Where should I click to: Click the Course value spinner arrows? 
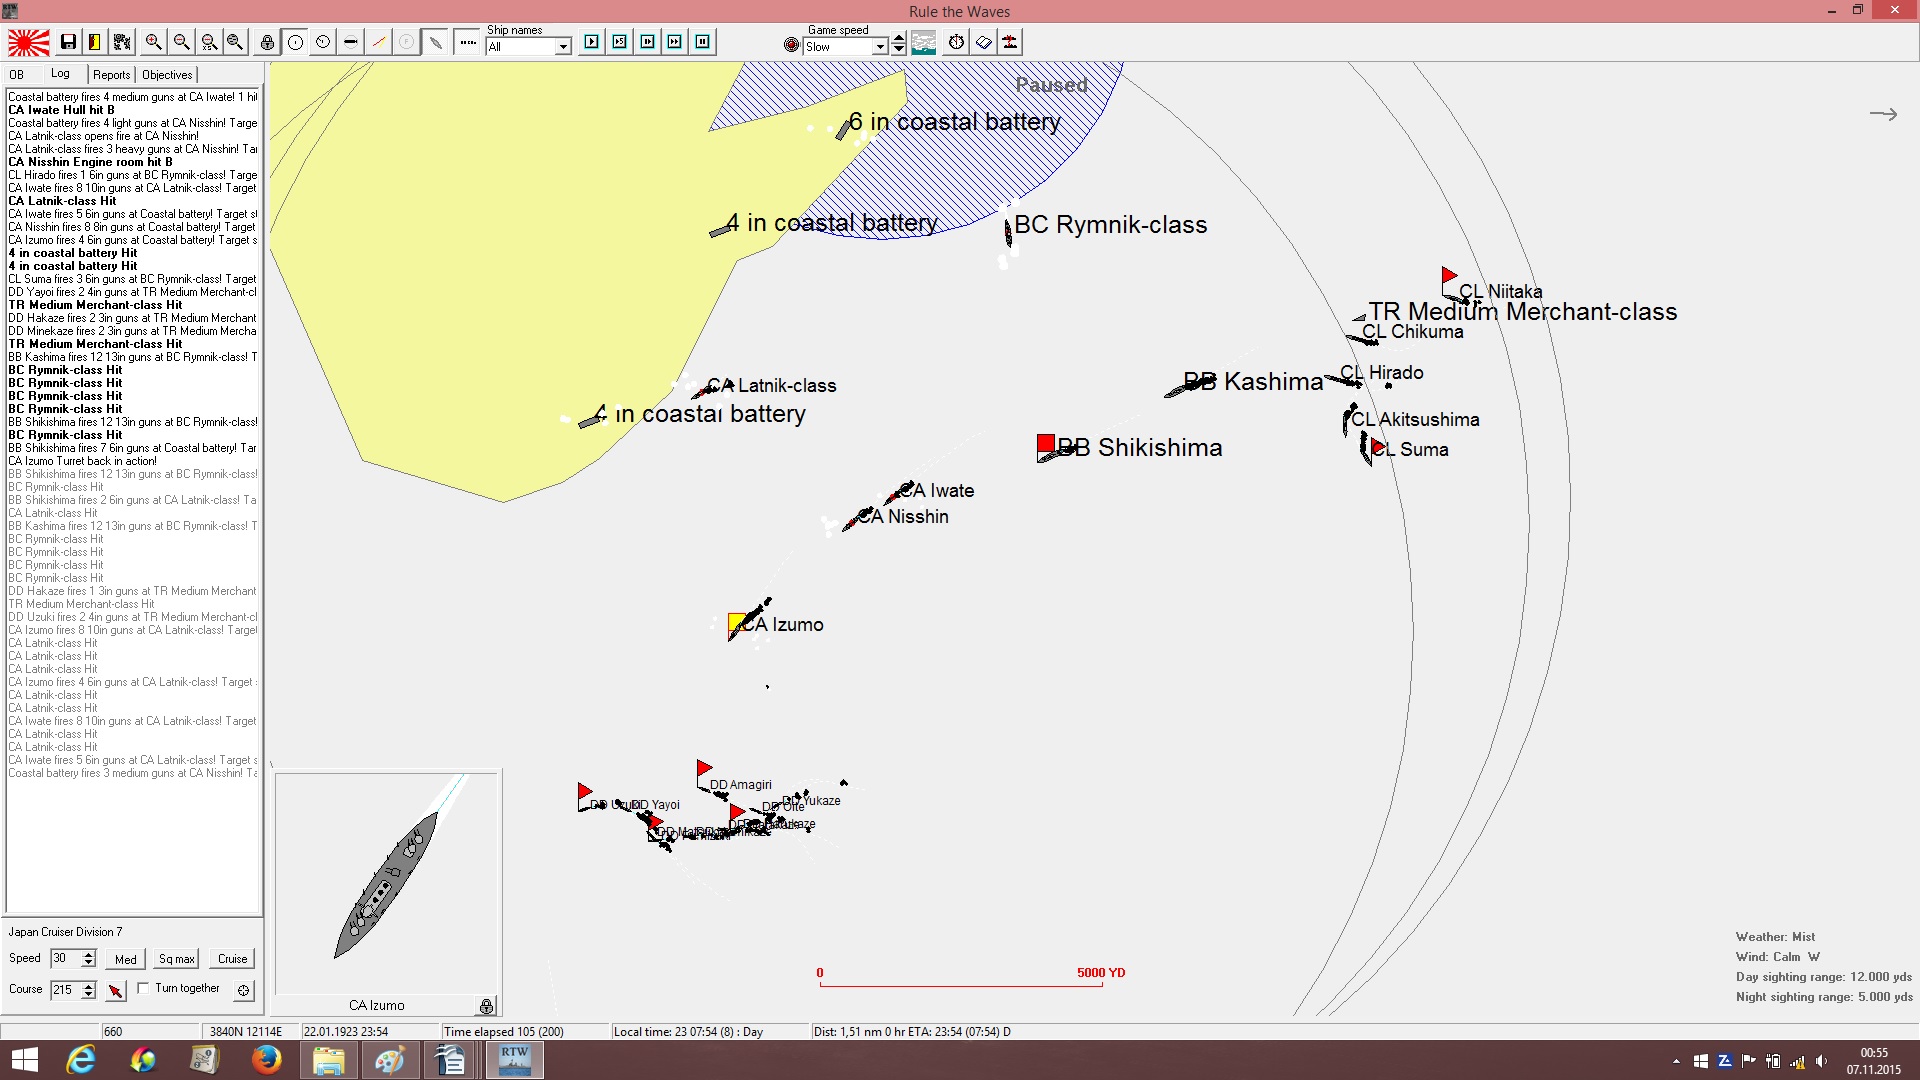(88, 990)
